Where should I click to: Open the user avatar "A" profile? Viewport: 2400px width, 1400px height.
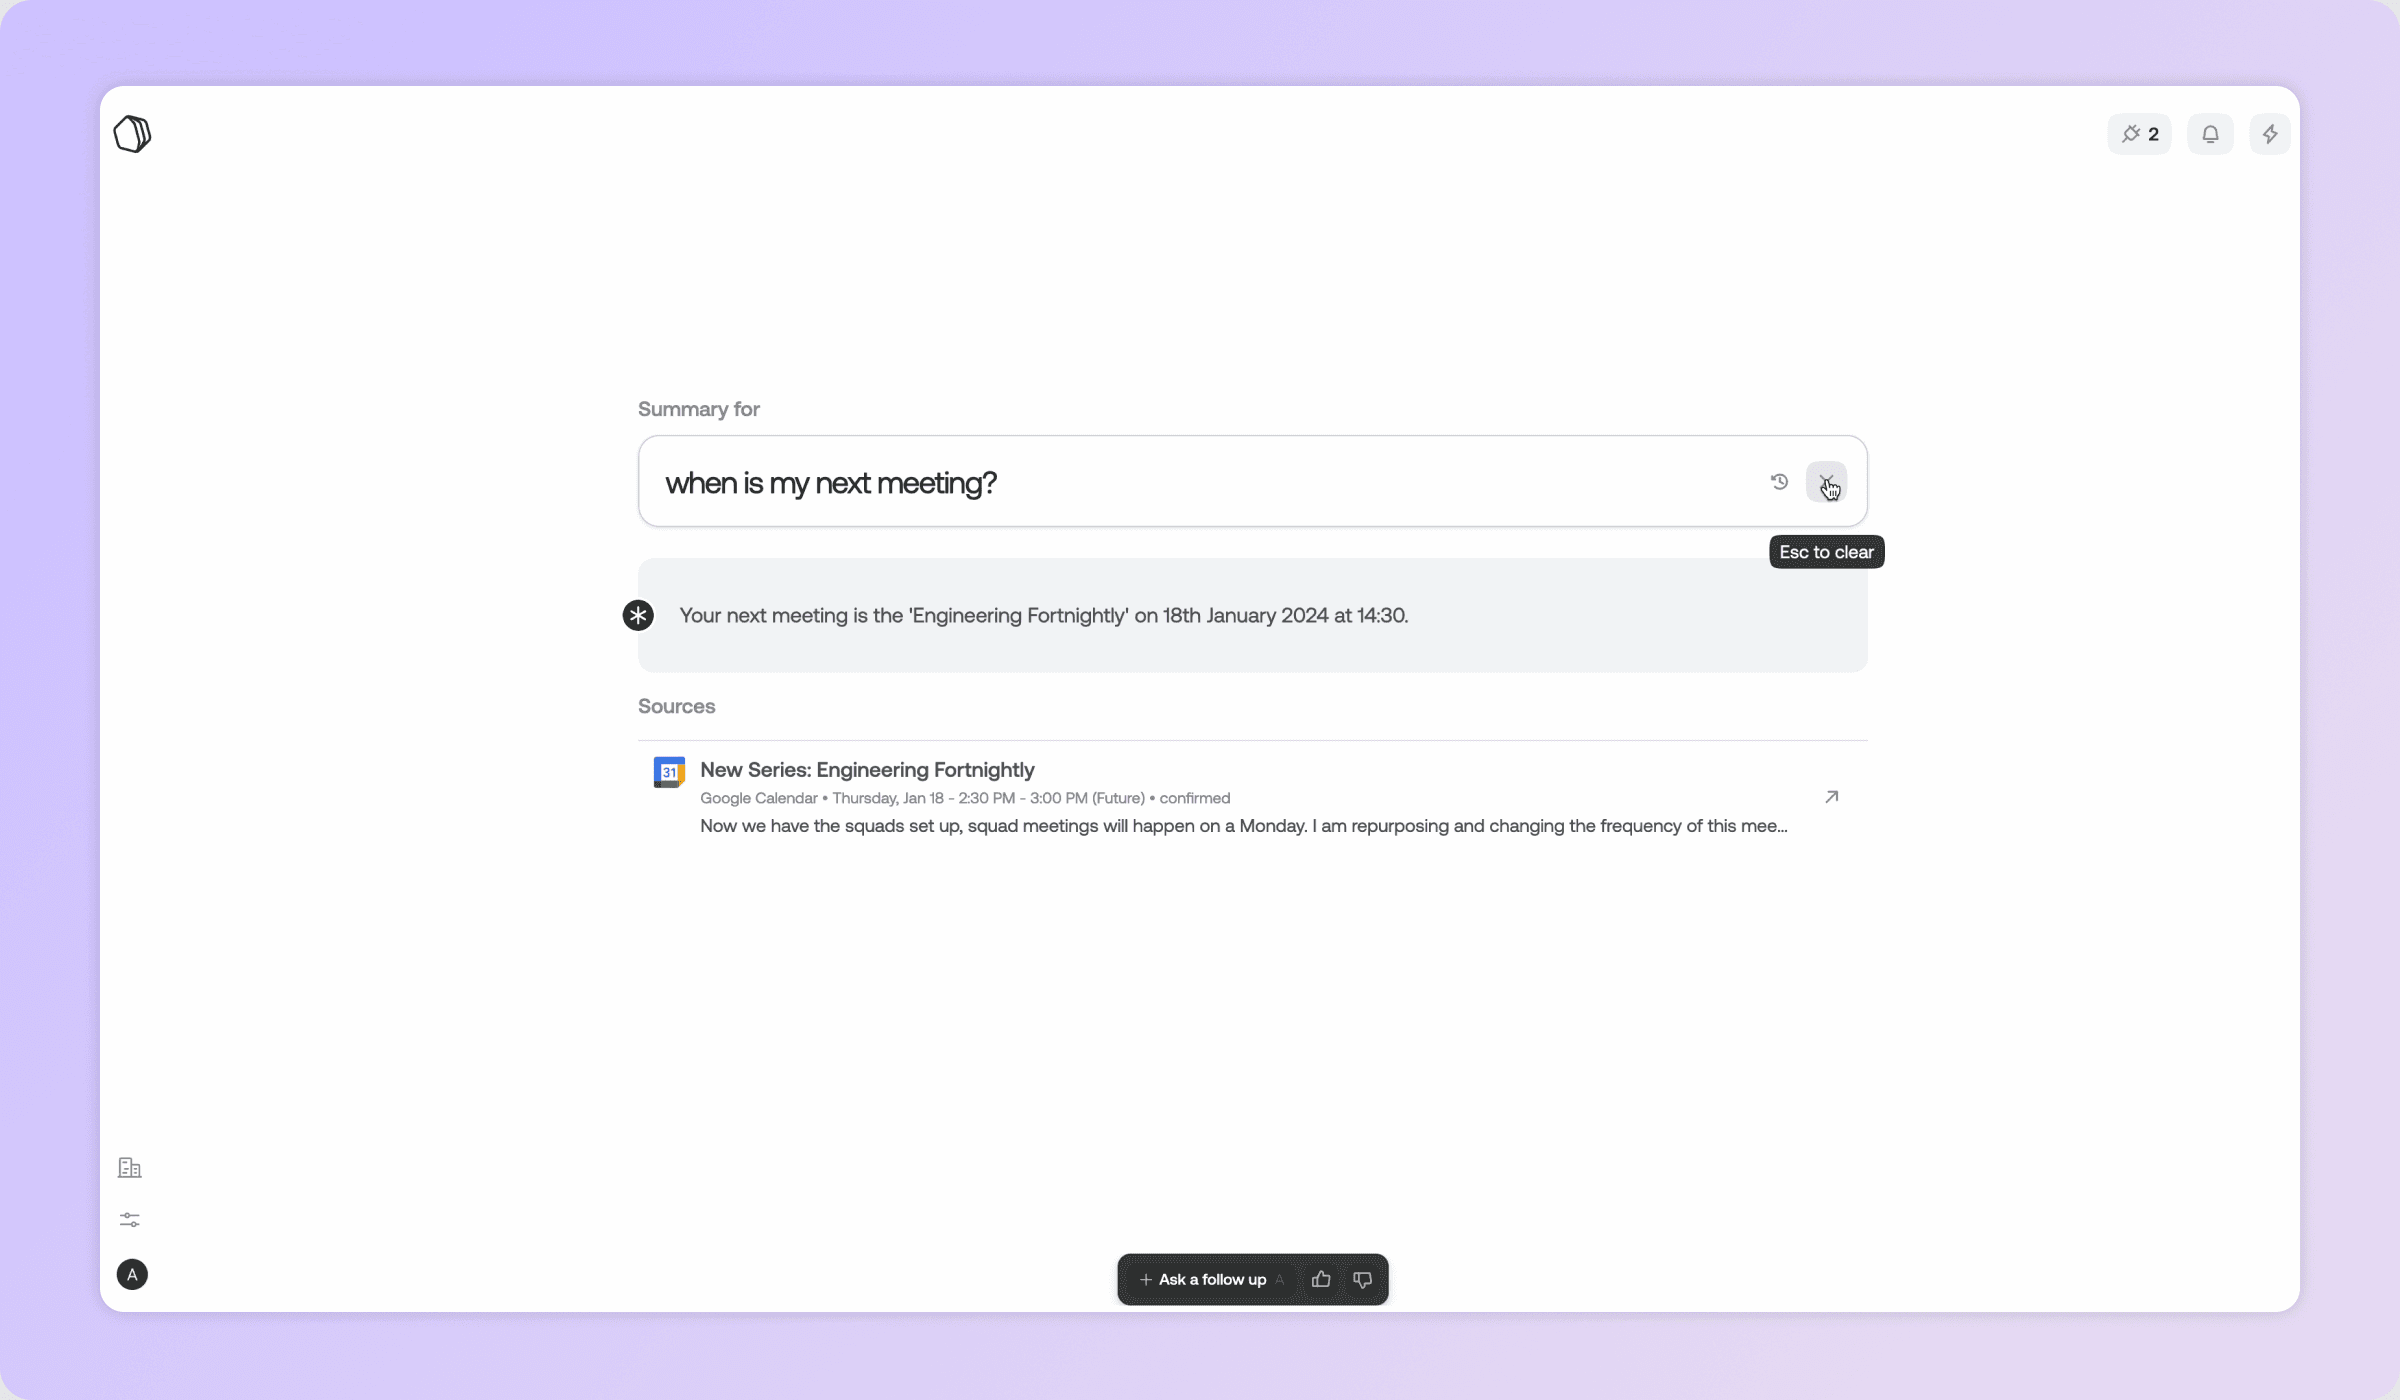(x=132, y=1274)
